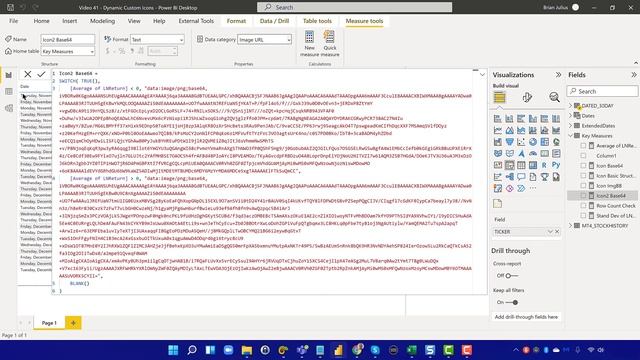Expand the MT4_STOCKHISTORY table
640x360 pixels.
pos(571,226)
